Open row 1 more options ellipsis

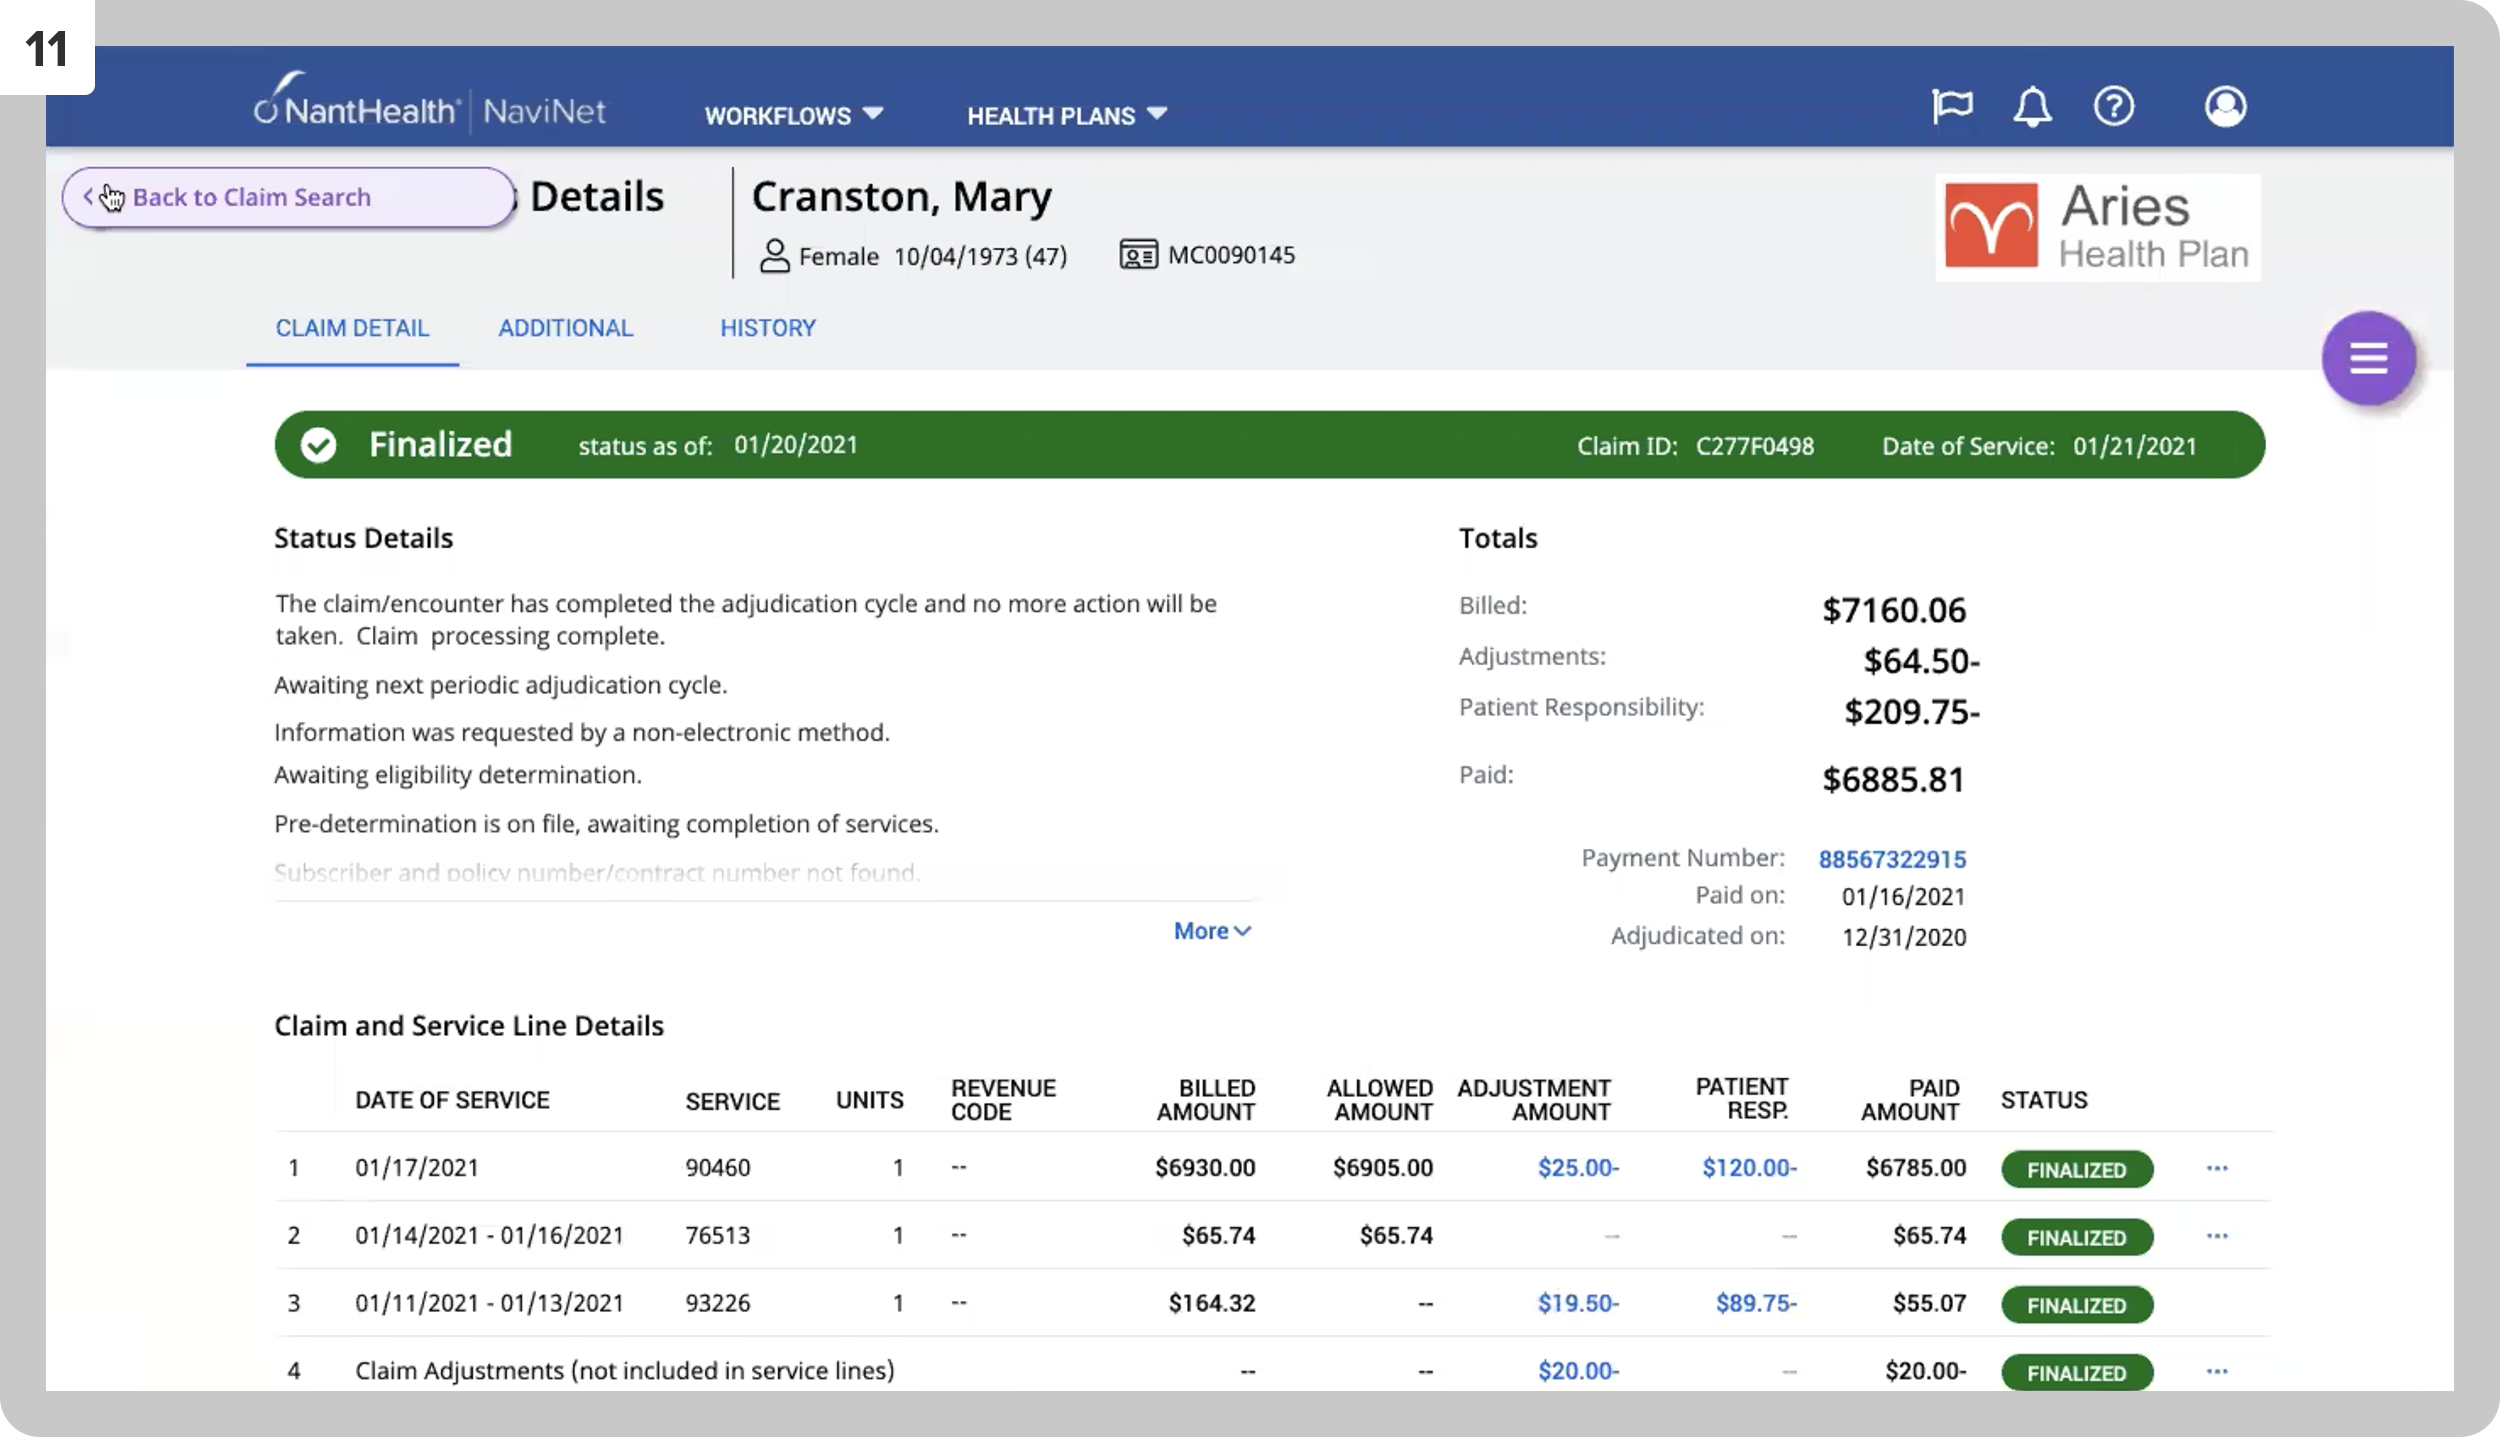click(x=2217, y=1168)
